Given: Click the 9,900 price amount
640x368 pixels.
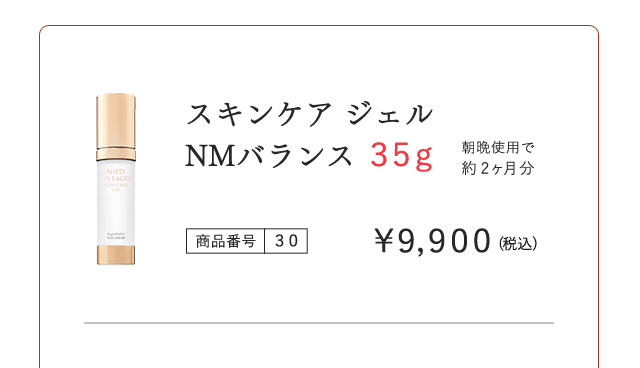Looking at the screenshot, I should [x=444, y=242].
